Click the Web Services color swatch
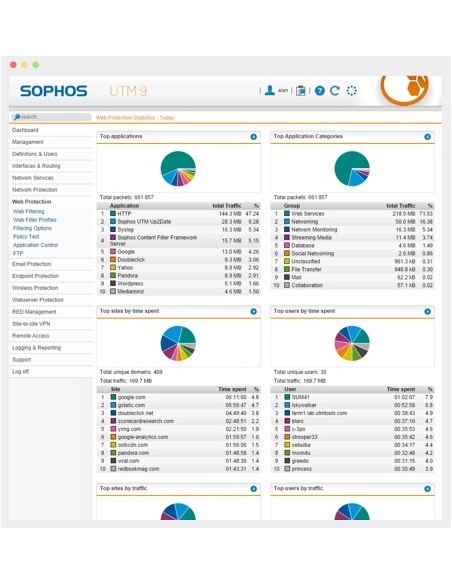This screenshot has width=452, height=584. click(287, 213)
